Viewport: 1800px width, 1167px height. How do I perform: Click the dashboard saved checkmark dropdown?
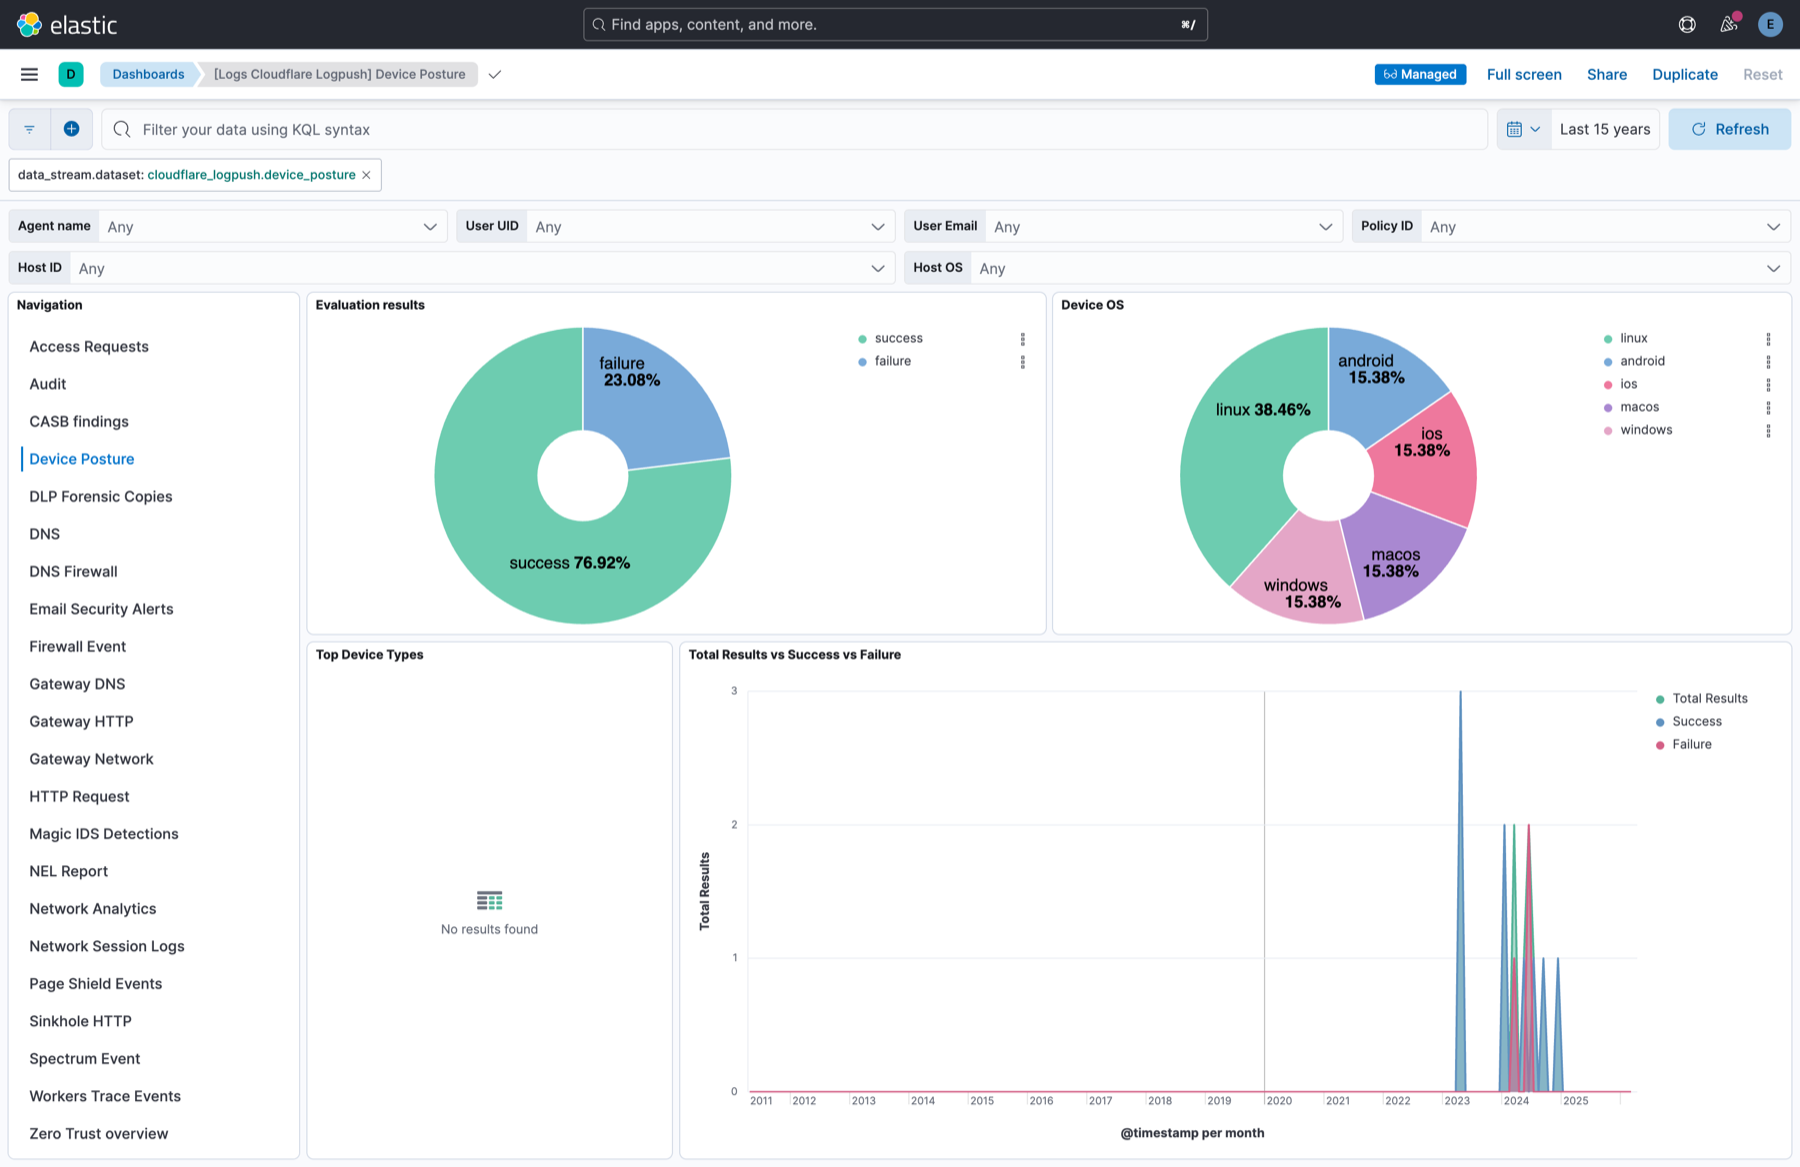click(x=495, y=74)
